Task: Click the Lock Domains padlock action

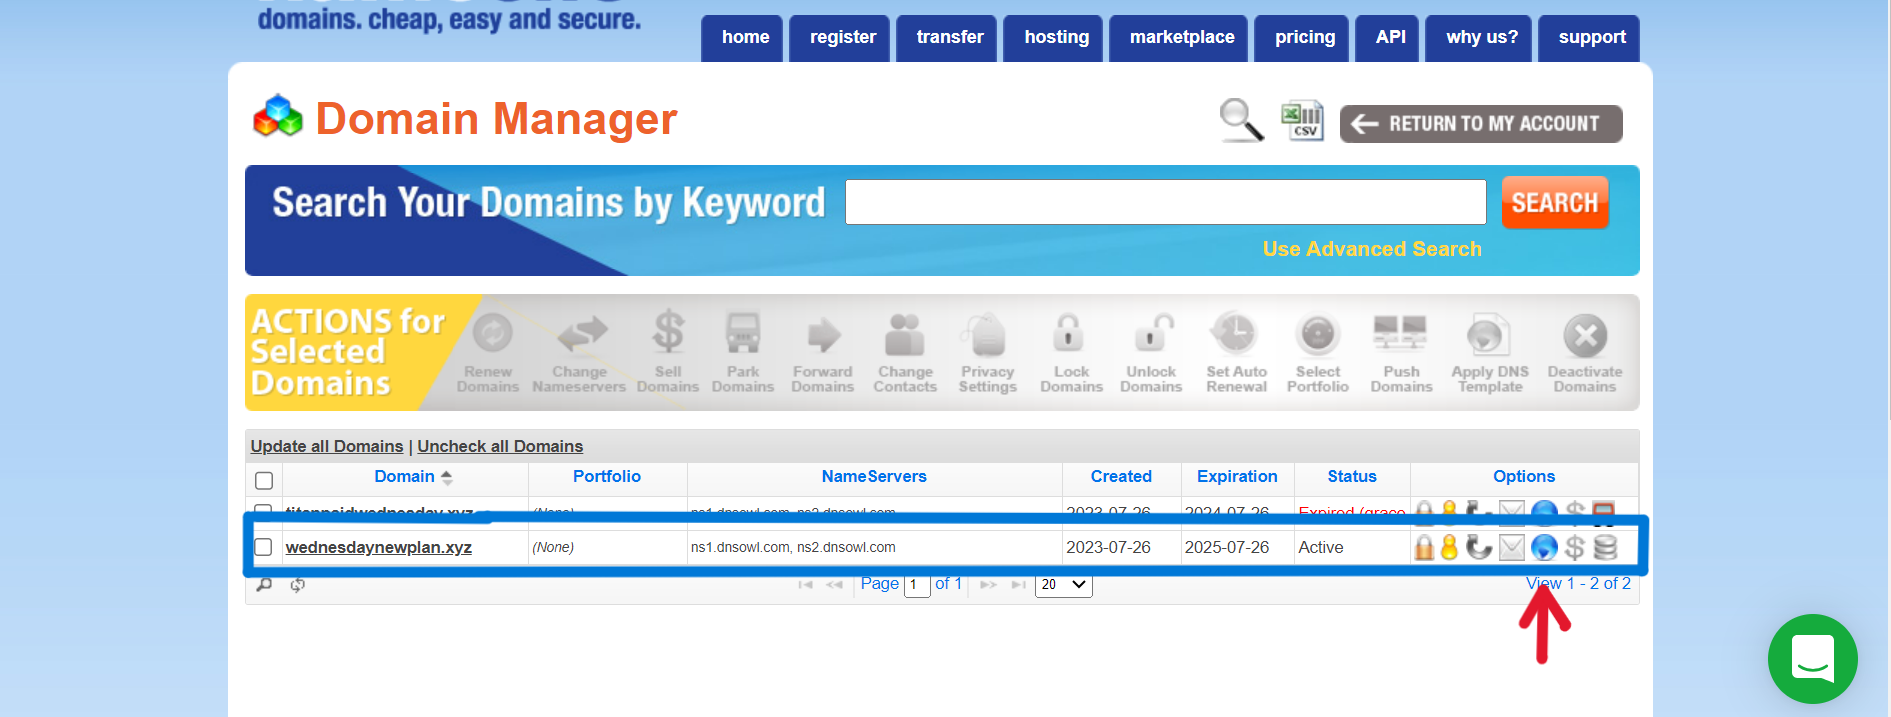Action: point(1071,352)
